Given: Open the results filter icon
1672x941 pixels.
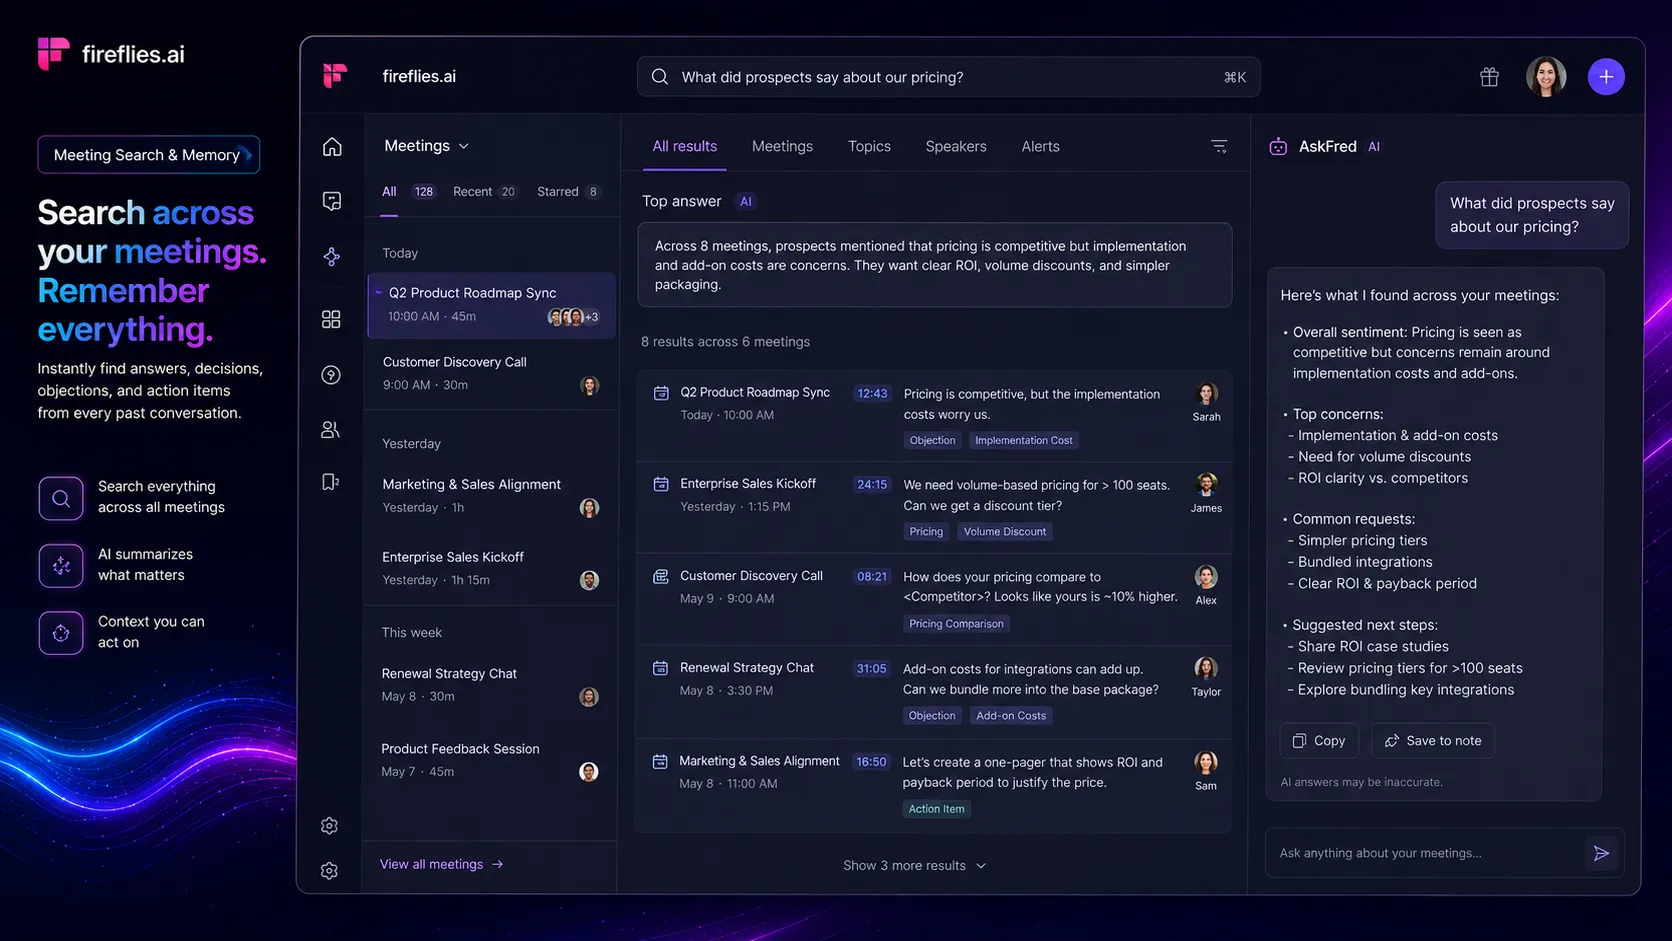Looking at the screenshot, I should (1219, 147).
